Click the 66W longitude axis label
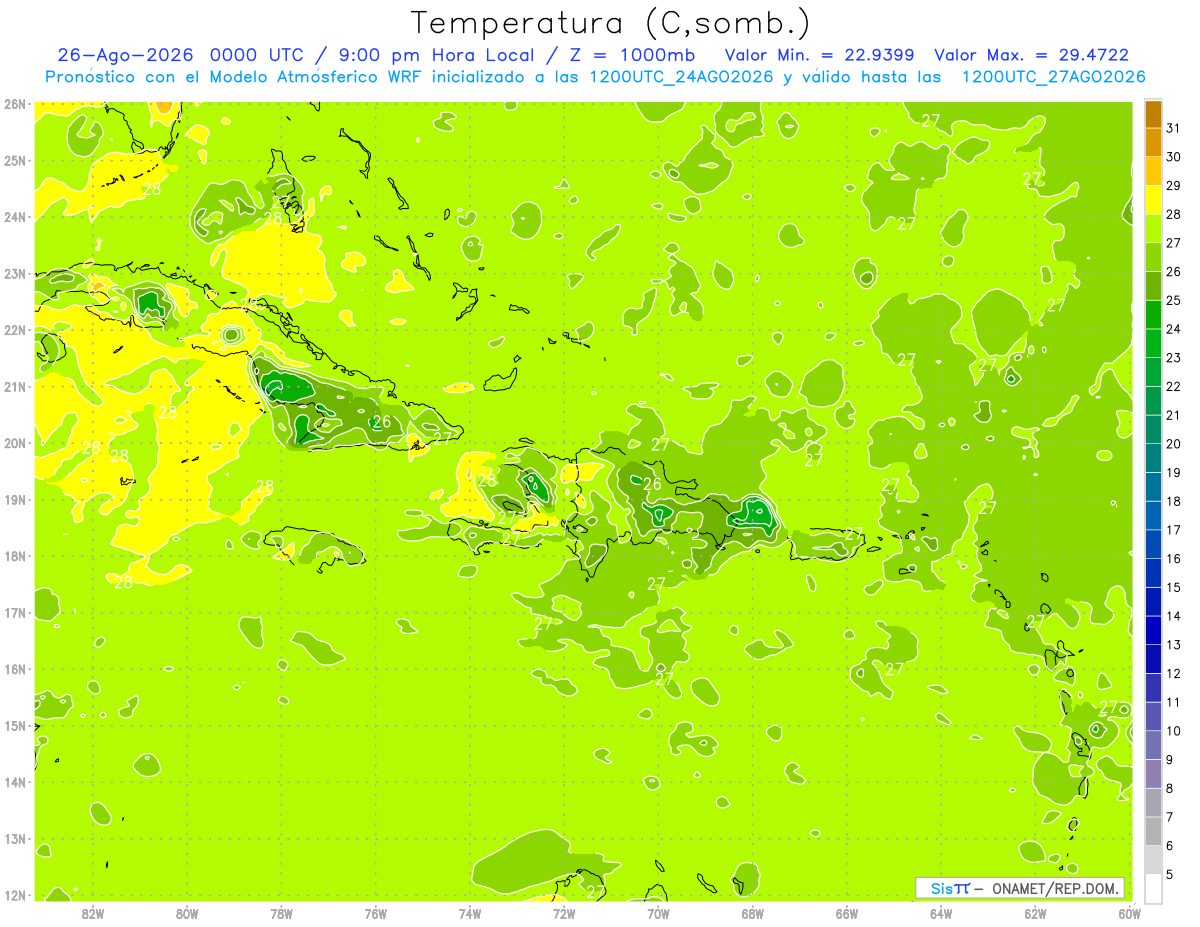1200x927 pixels. [x=847, y=913]
